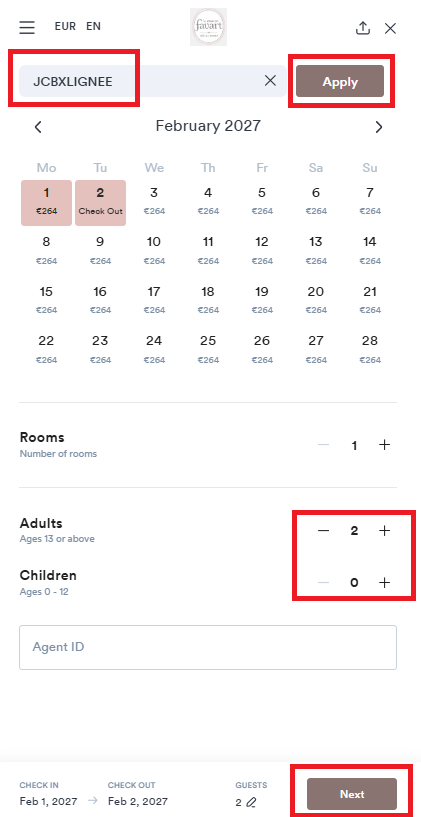Close the booking panel with X
This screenshot has width=421, height=817.
(x=390, y=28)
